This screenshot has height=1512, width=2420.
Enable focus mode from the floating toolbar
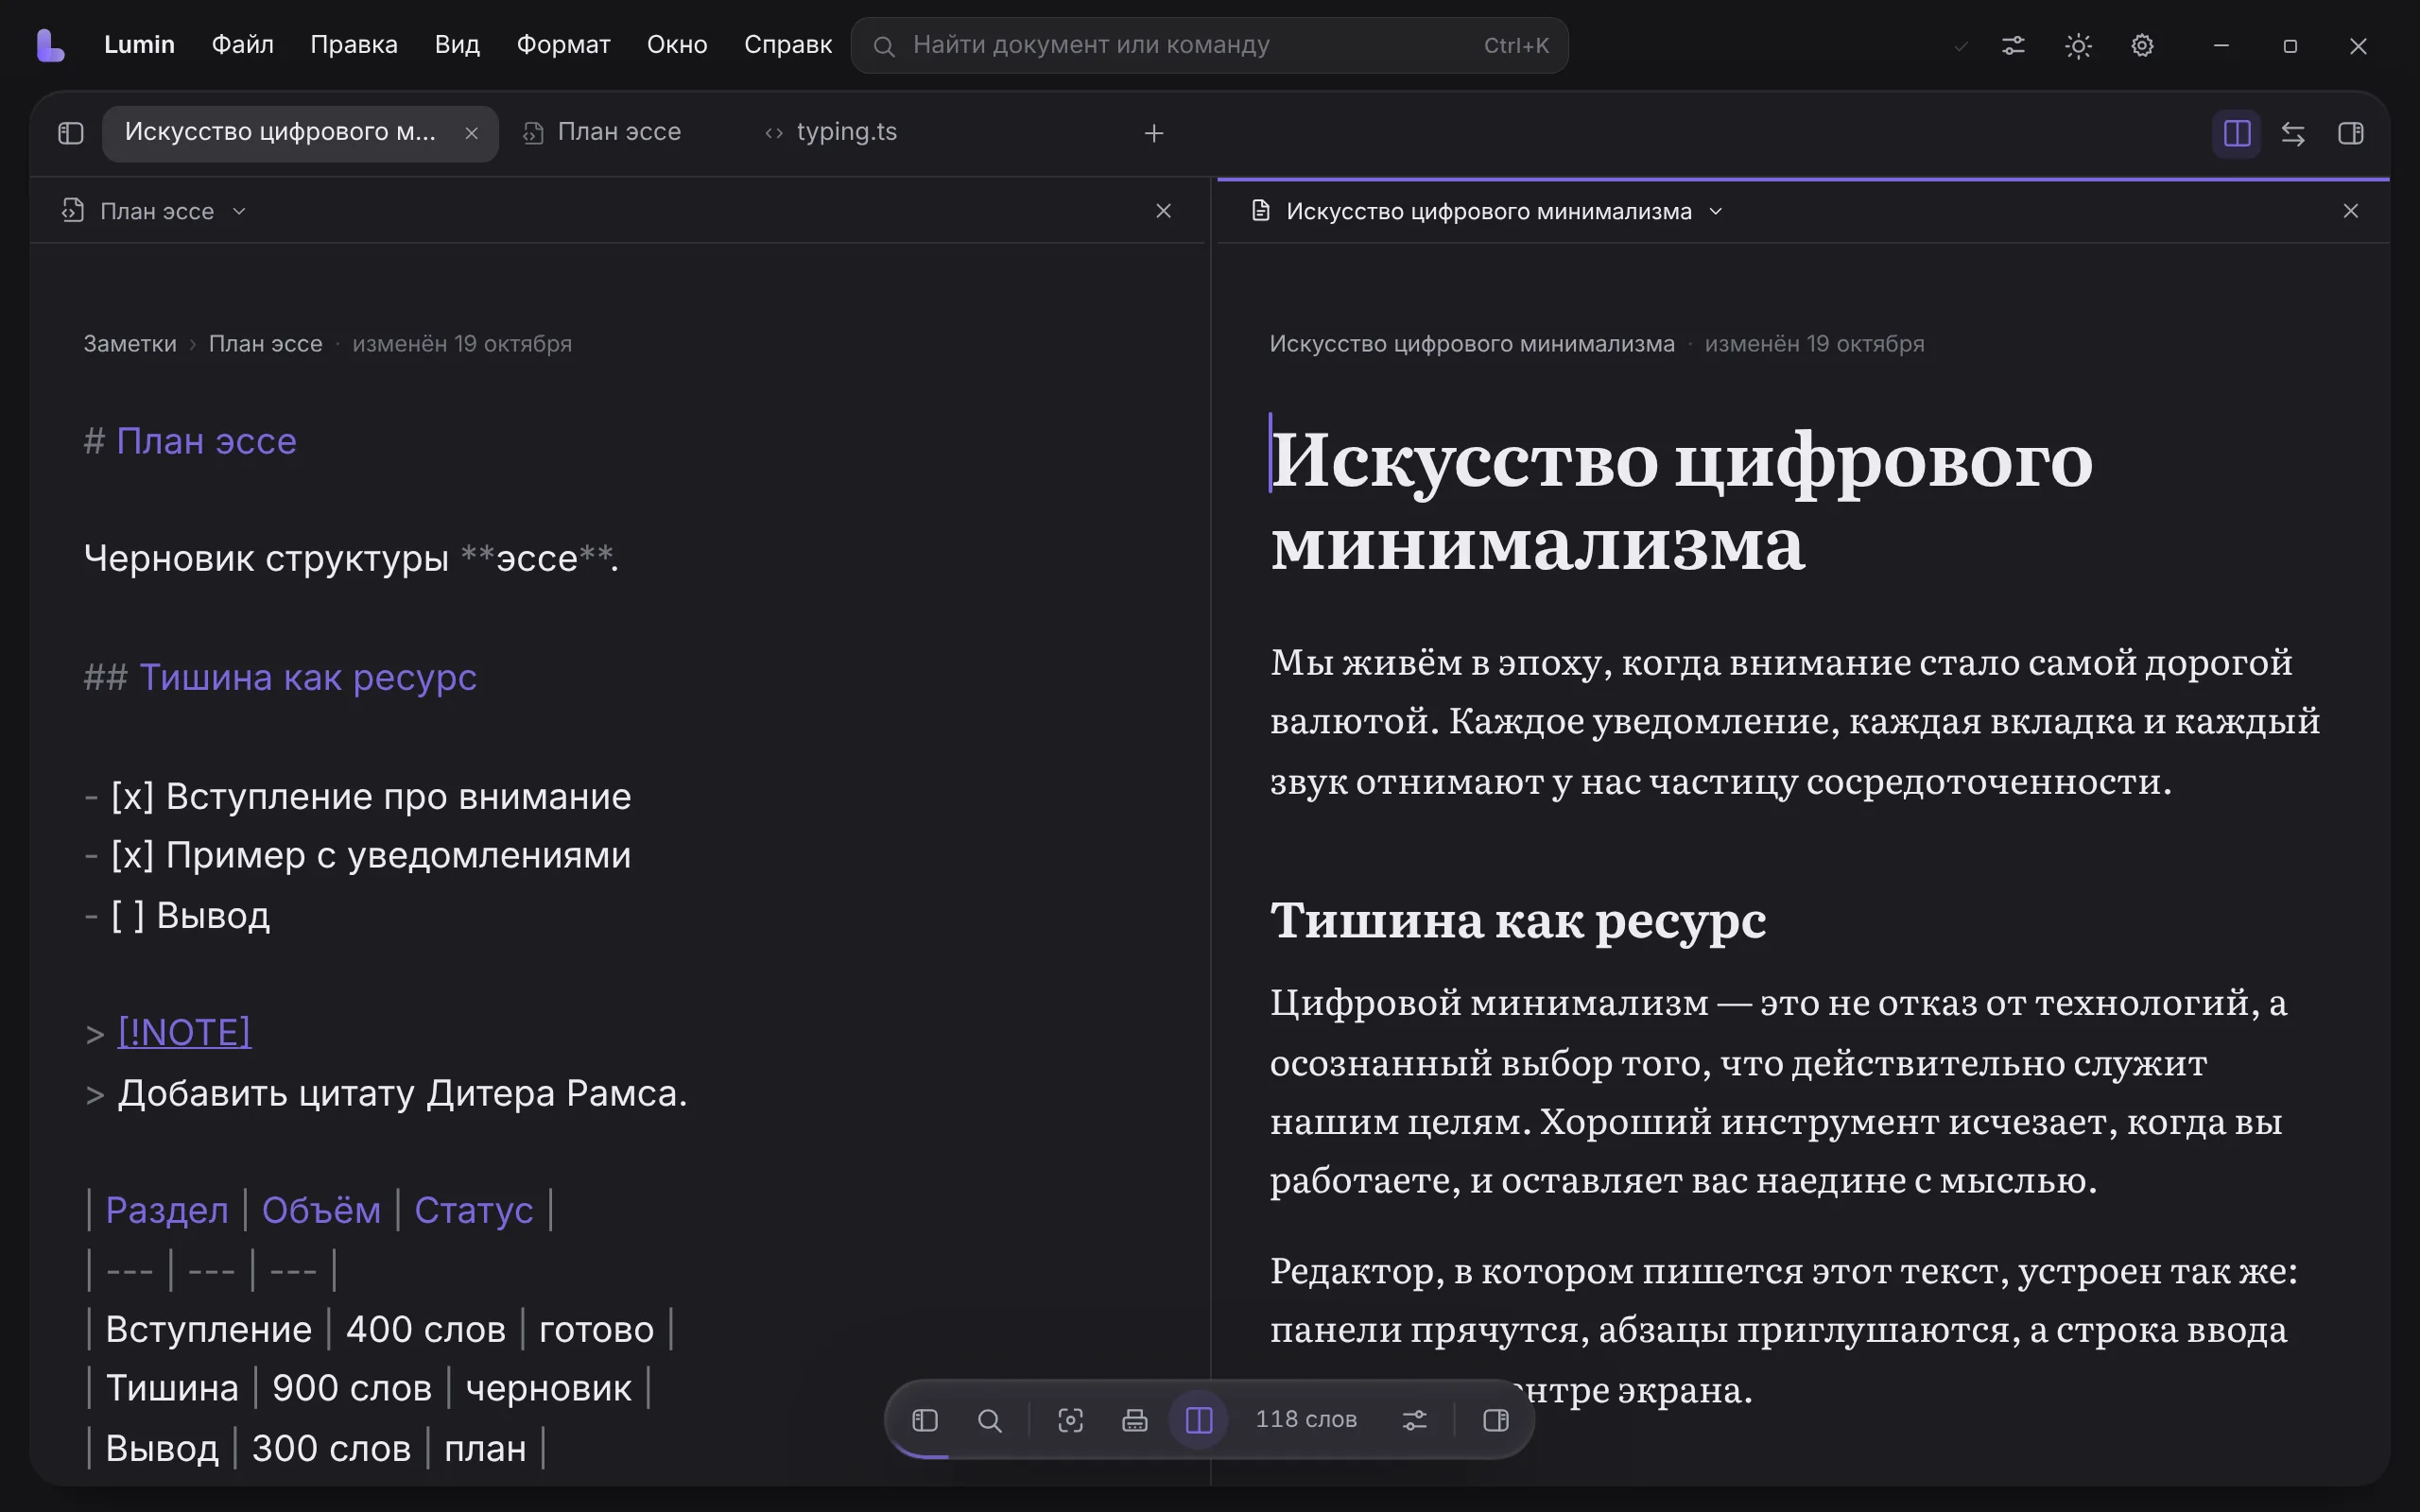pos(1071,1420)
